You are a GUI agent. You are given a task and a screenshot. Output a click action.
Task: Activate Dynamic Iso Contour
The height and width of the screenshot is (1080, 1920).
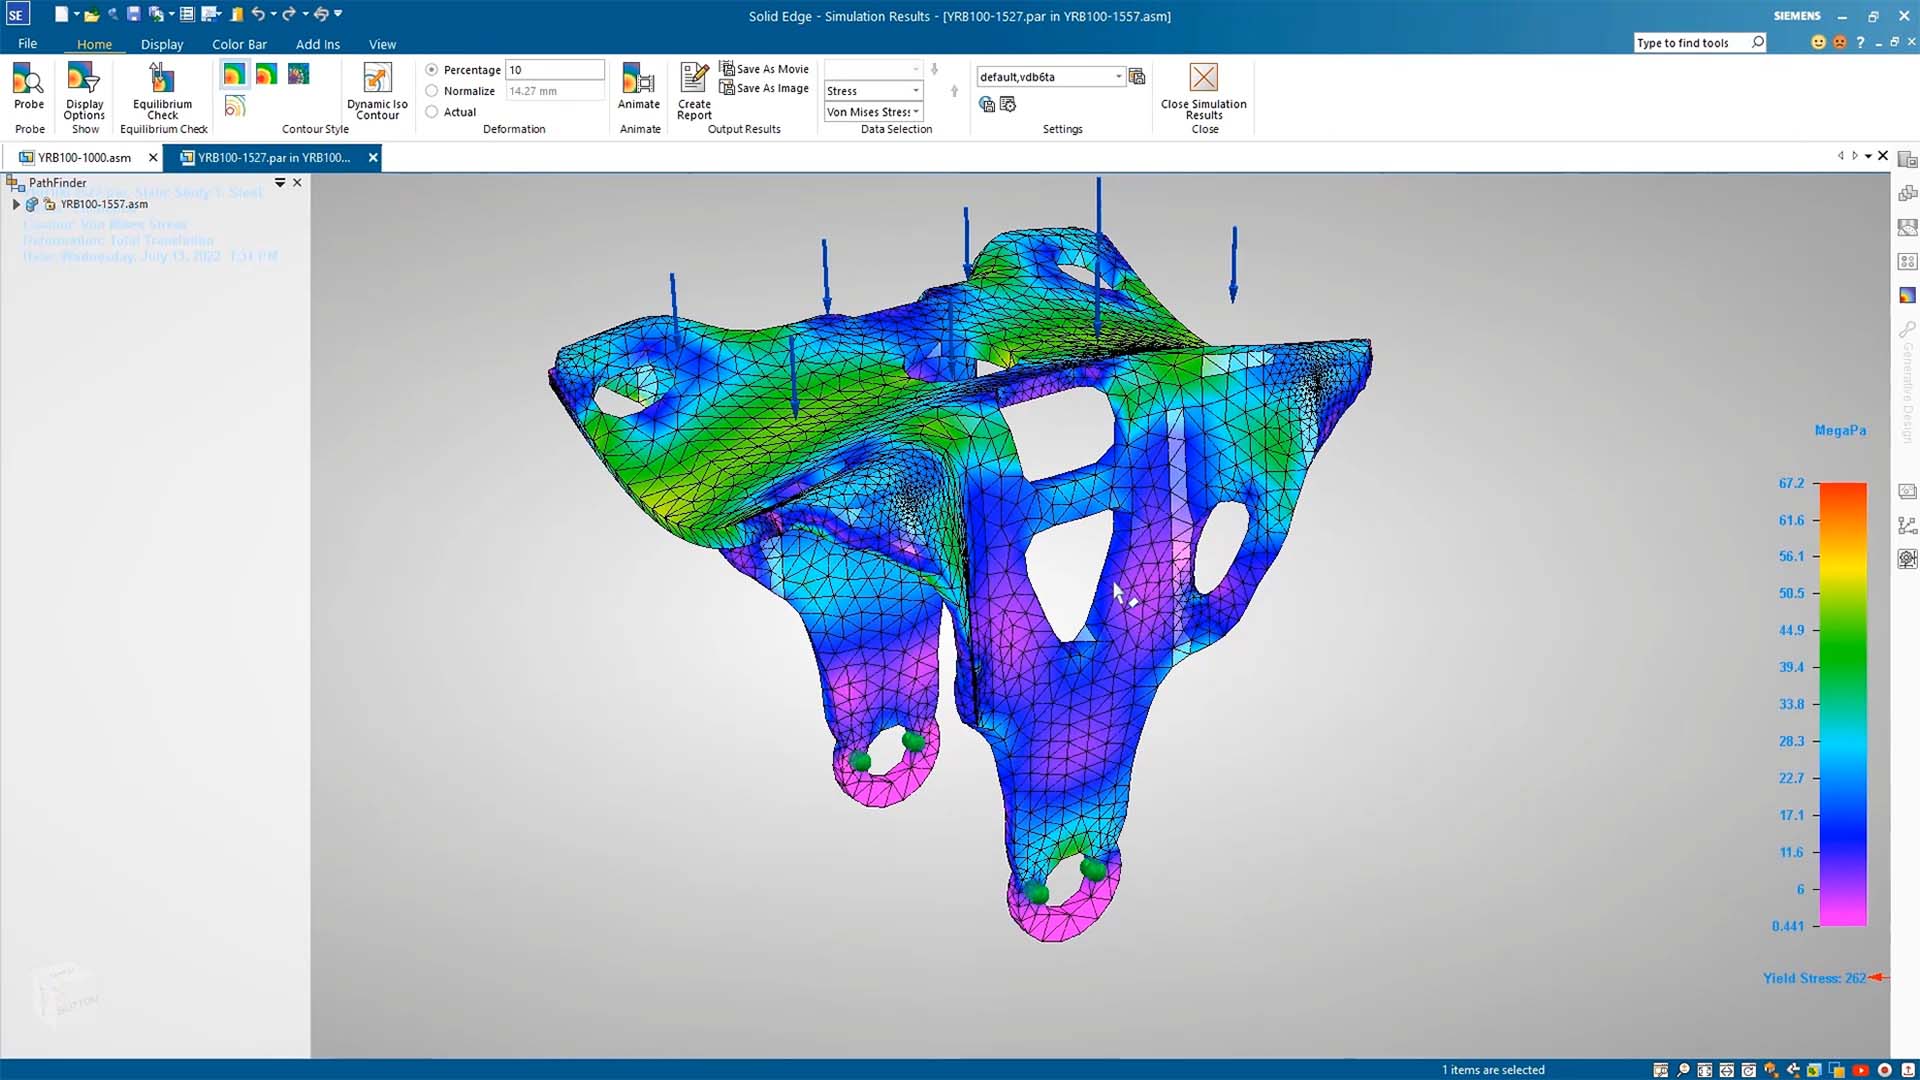[376, 90]
